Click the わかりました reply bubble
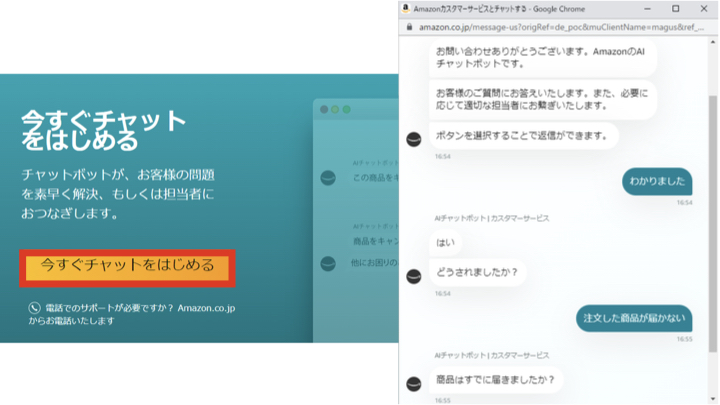The width and height of the screenshot is (720, 405). coord(657,181)
